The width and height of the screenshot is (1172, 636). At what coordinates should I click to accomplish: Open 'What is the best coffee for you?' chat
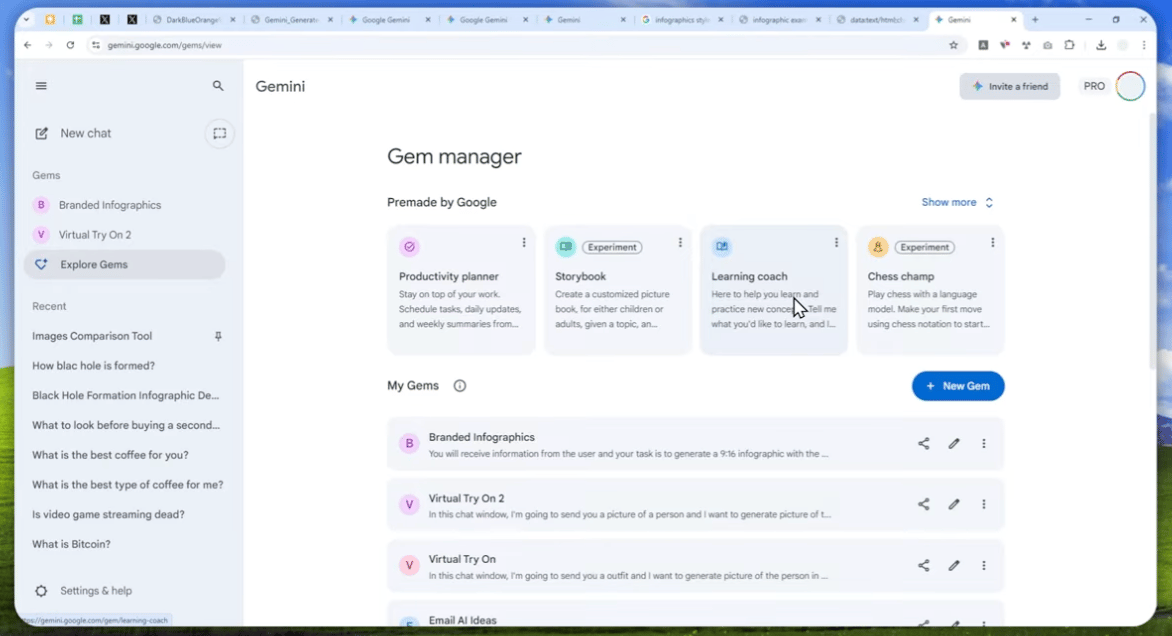point(110,455)
